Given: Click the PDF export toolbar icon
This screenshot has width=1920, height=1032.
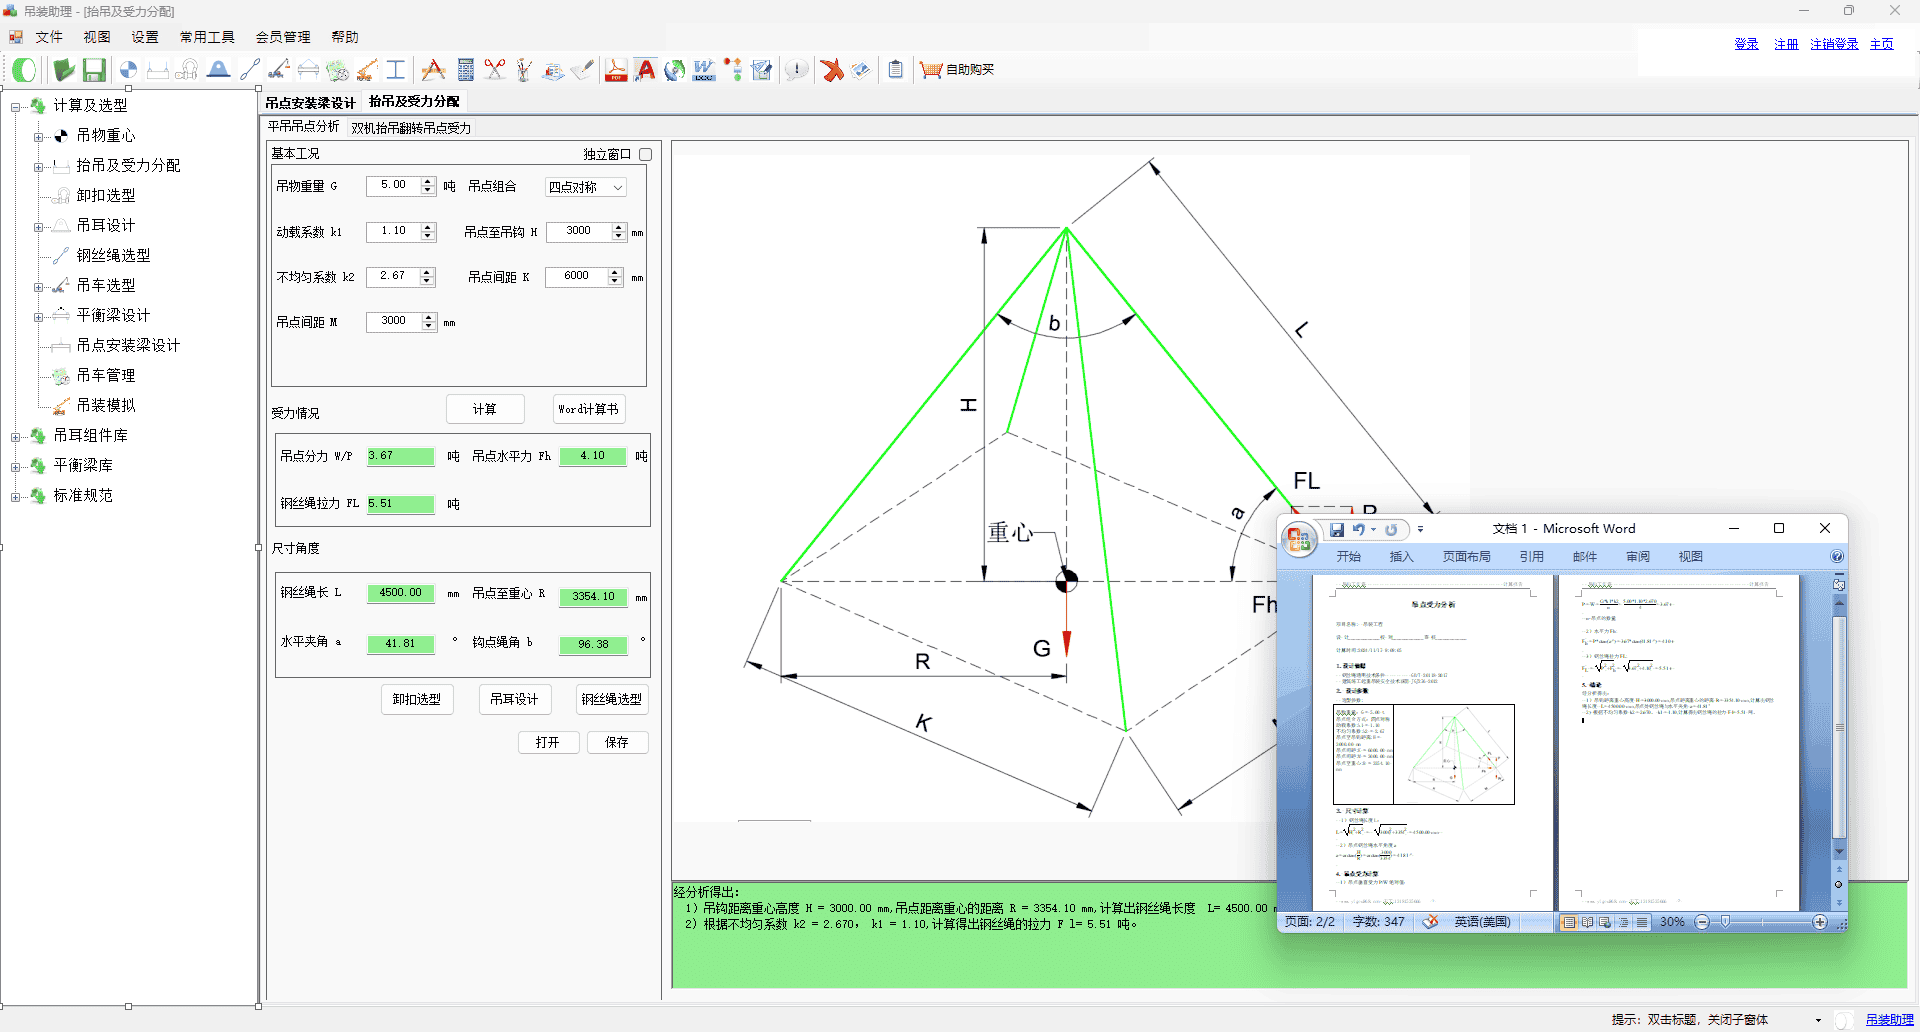Looking at the screenshot, I should coord(616,70).
